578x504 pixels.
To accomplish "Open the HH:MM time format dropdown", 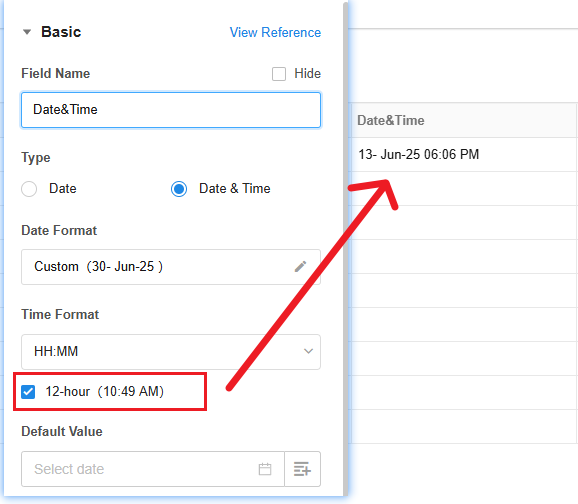I will [x=171, y=352].
